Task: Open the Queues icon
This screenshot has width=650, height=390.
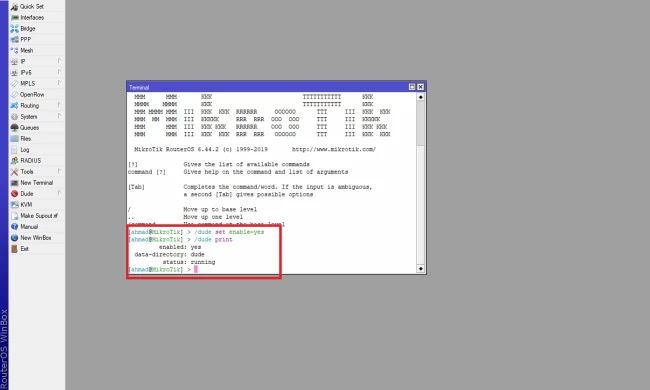Action: pos(15,128)
